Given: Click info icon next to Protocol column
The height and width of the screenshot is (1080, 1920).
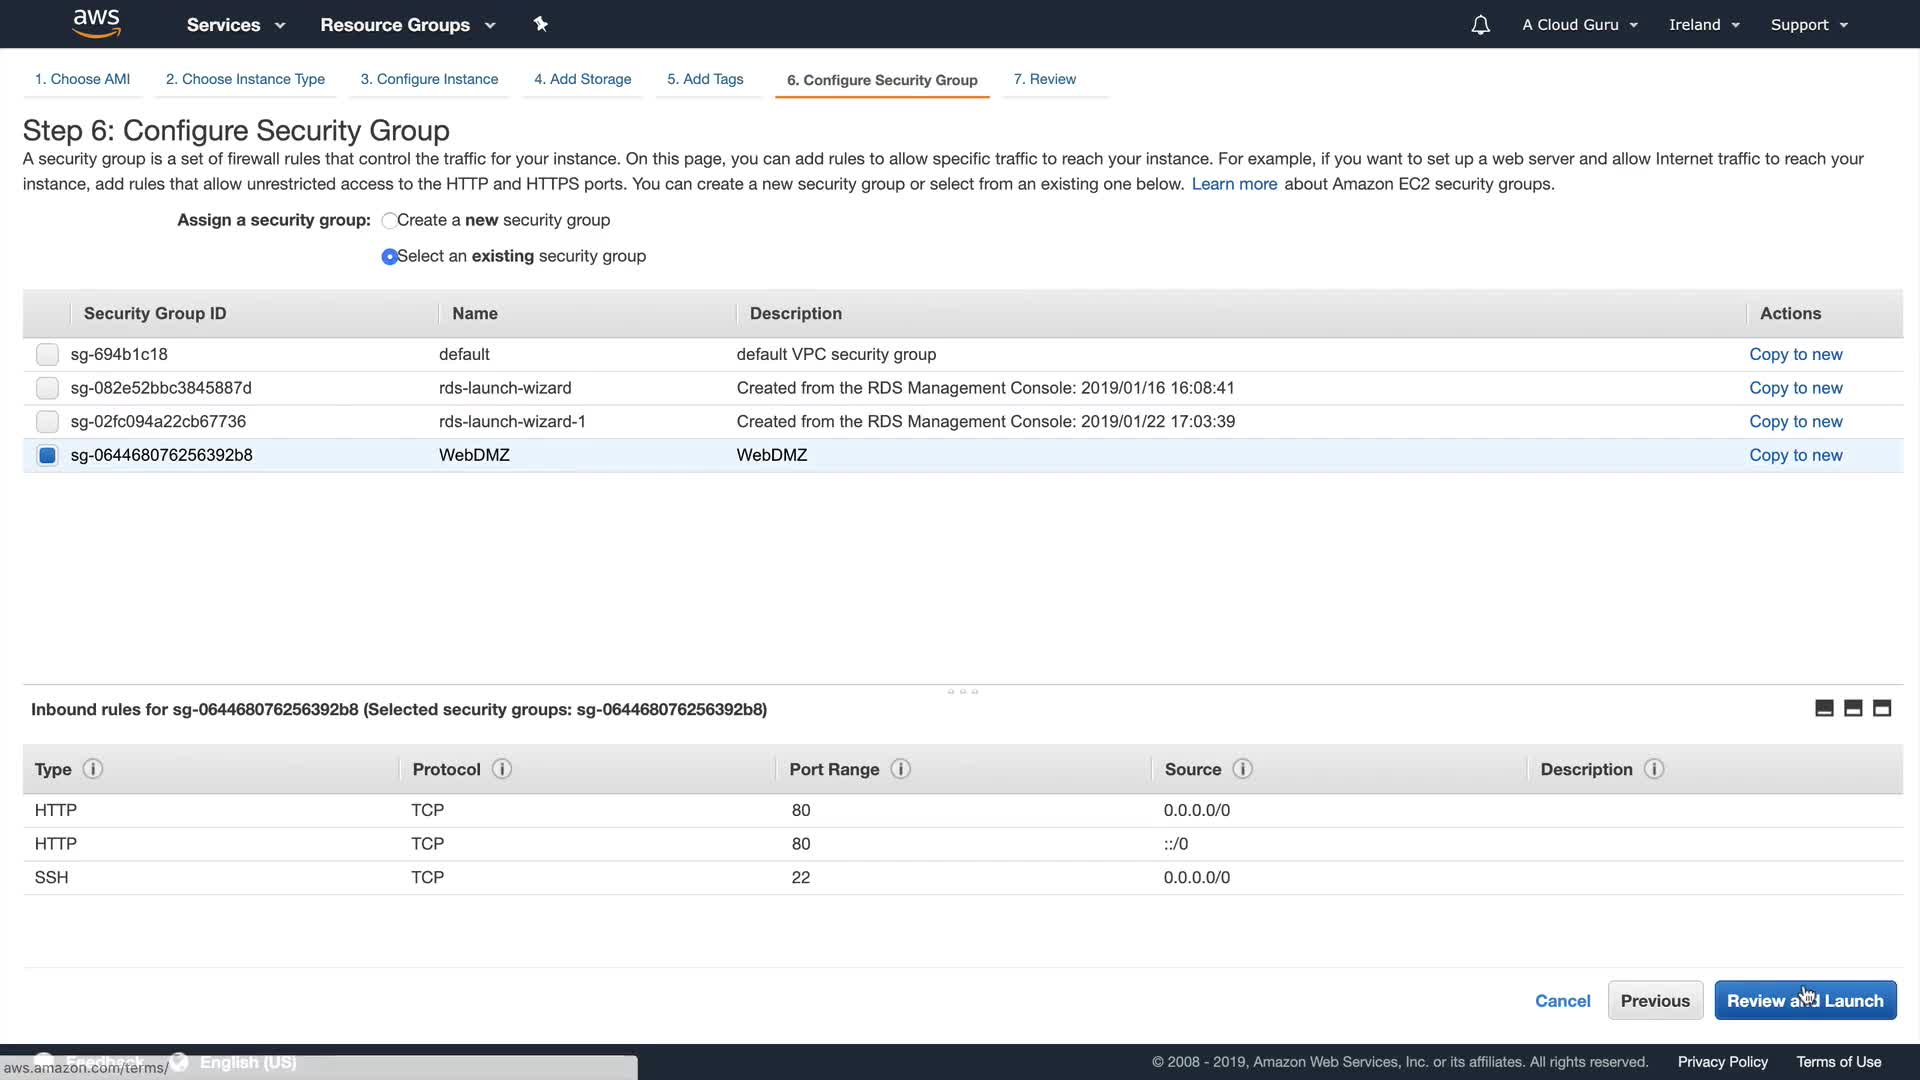Looking at the screenshot, I should click(502, 769).
